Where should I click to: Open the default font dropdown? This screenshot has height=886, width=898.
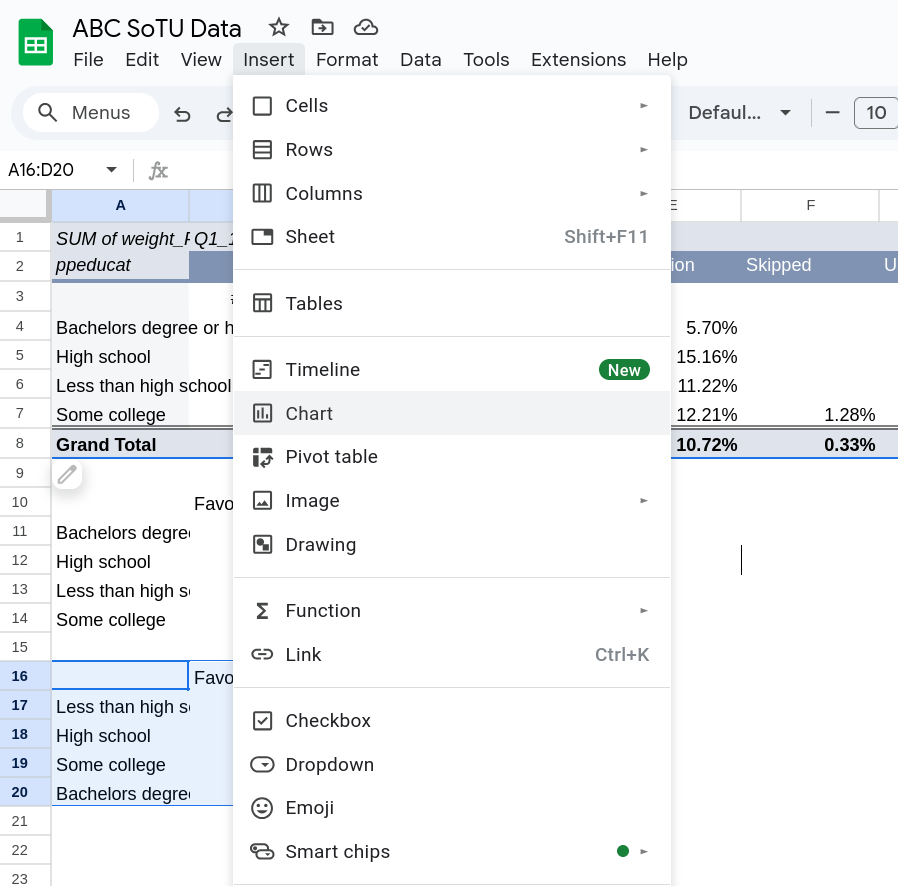740,113
